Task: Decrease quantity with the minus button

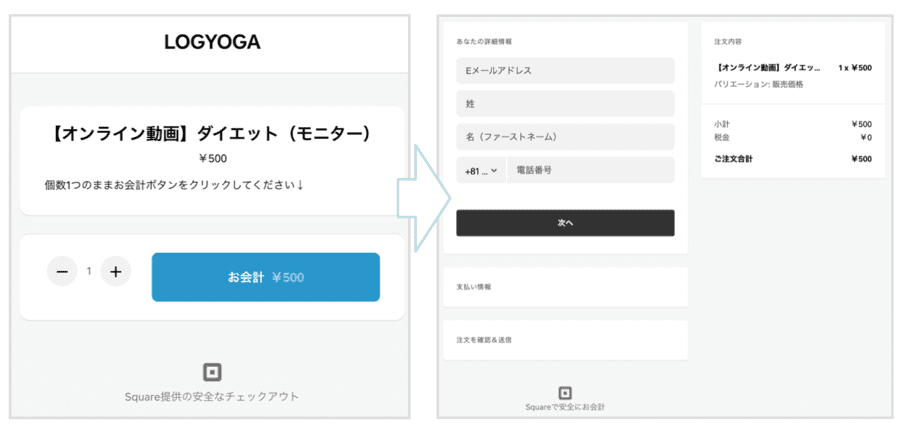Action: [x=62, y=272]
